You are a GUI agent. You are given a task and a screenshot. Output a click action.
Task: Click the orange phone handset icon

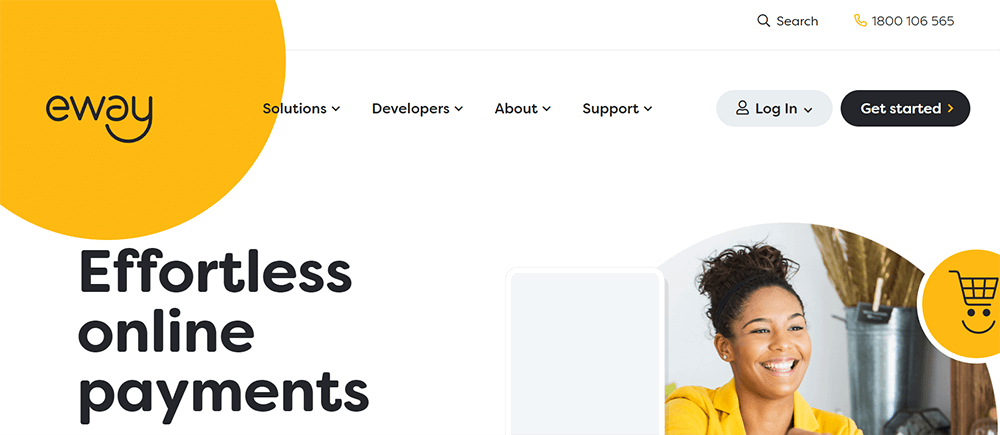click(x=860, y=21)
